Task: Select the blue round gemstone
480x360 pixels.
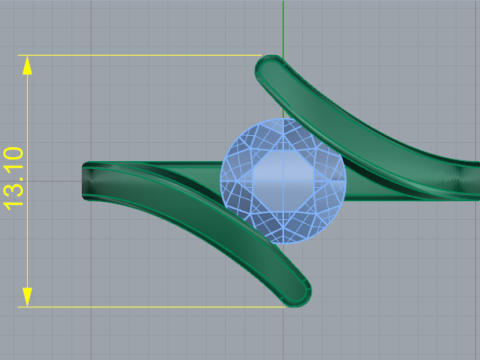Action: (283, 181)
